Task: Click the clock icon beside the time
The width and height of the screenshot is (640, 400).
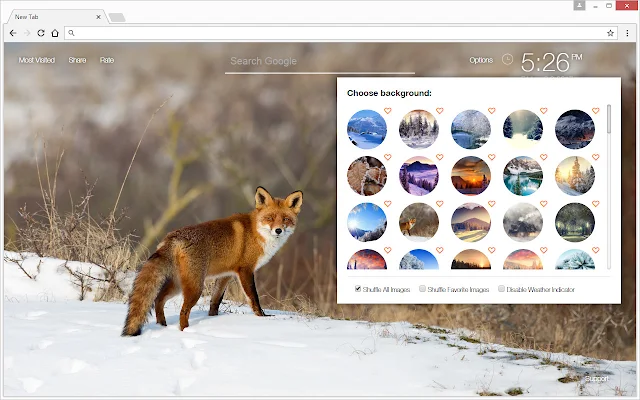Action: coord(507,60)
